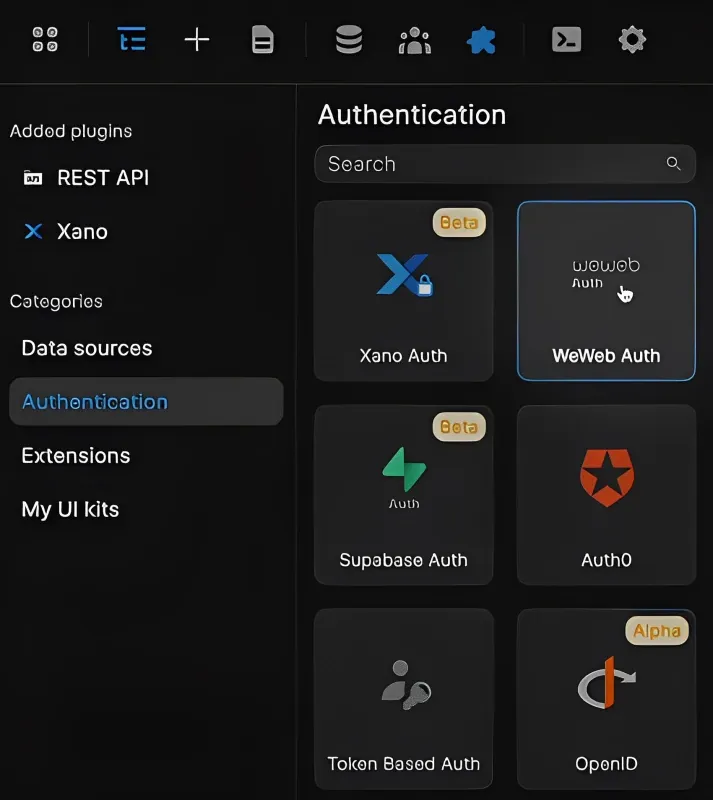Click the Token Based Auth label
This screenshot has width=713, height=800.
coord(403,764)
